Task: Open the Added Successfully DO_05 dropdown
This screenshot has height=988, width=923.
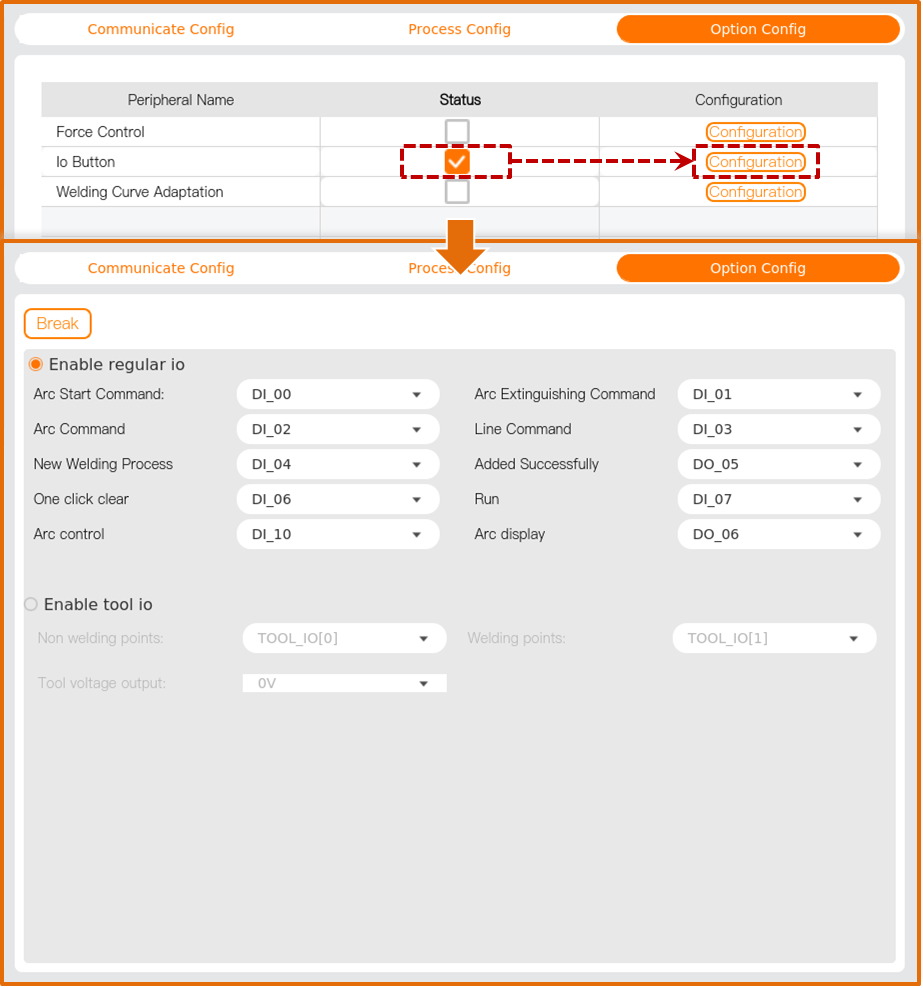Action: click(x=779, y=464)
